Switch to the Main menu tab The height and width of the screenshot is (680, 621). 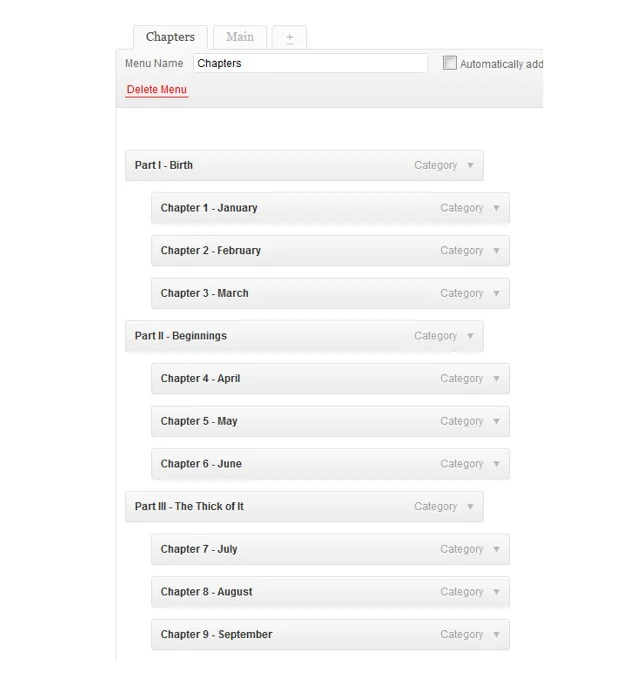tap(240, 37)
